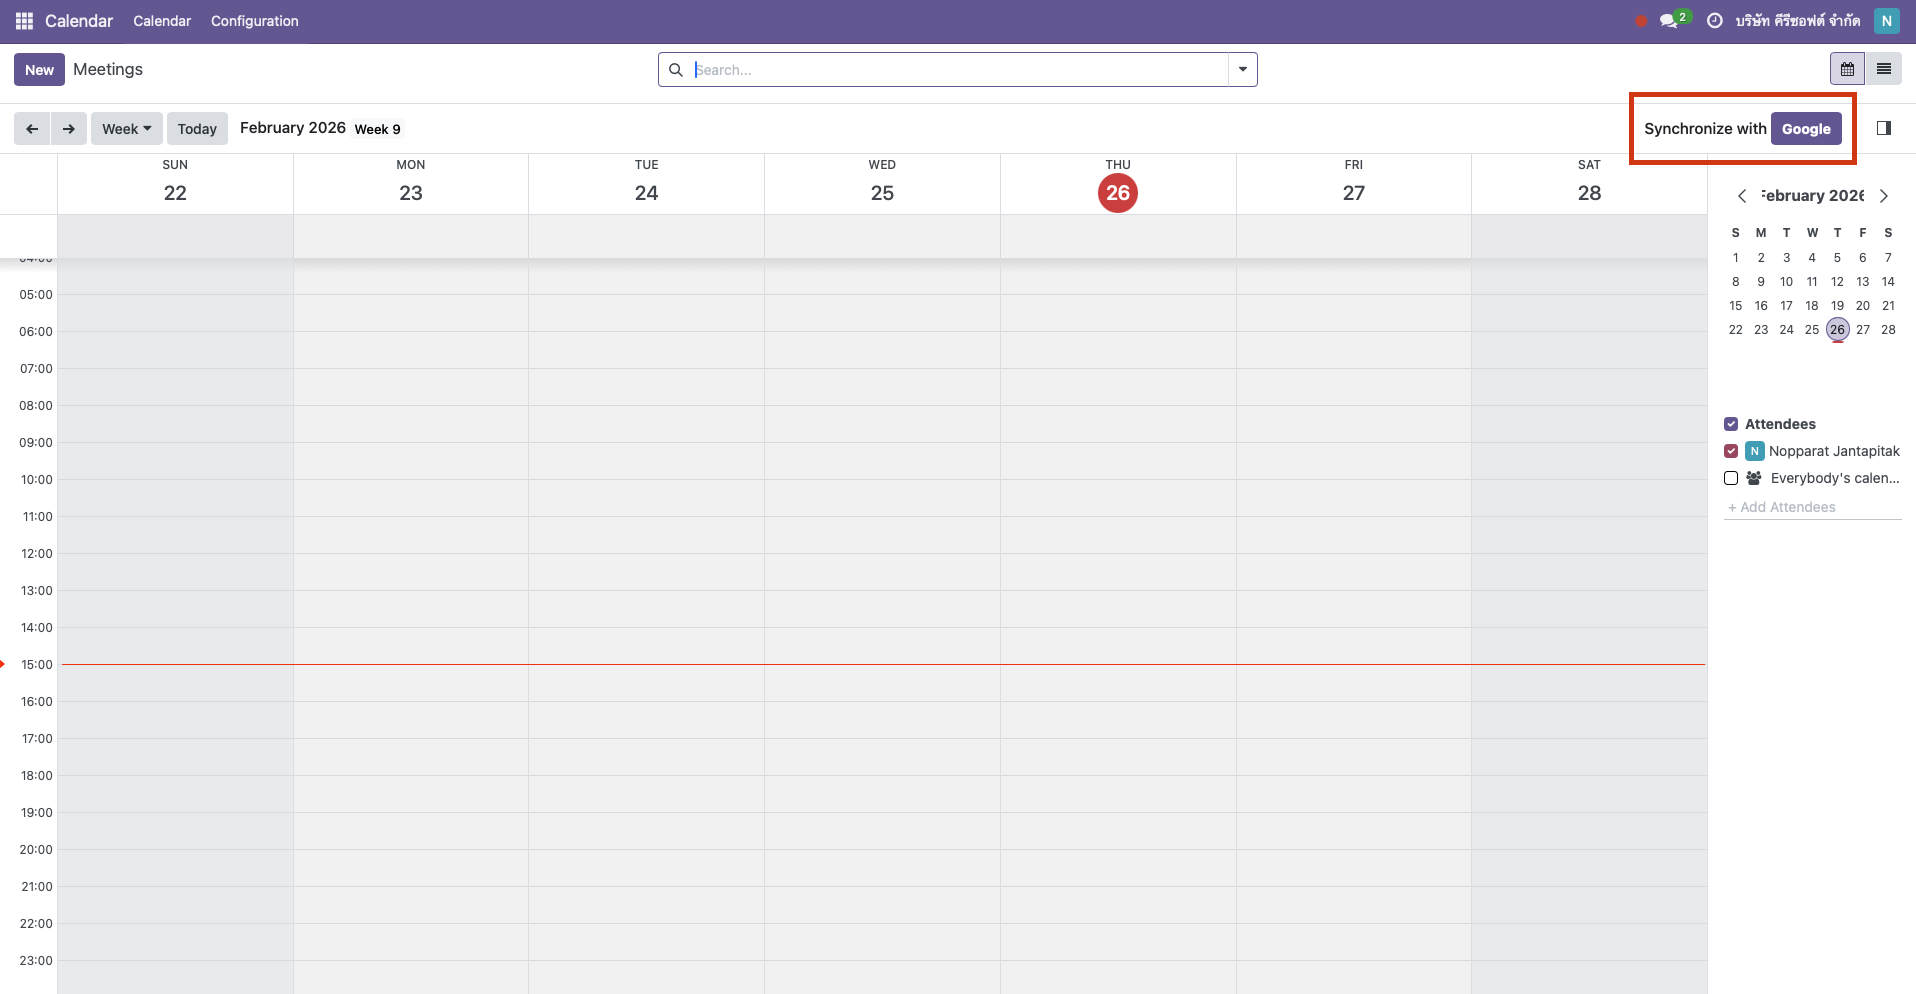The height and width of the screenshot is (994, 1916).
Task: Open the search options dropdown arrow
Action: click(x=1242, y=70)
